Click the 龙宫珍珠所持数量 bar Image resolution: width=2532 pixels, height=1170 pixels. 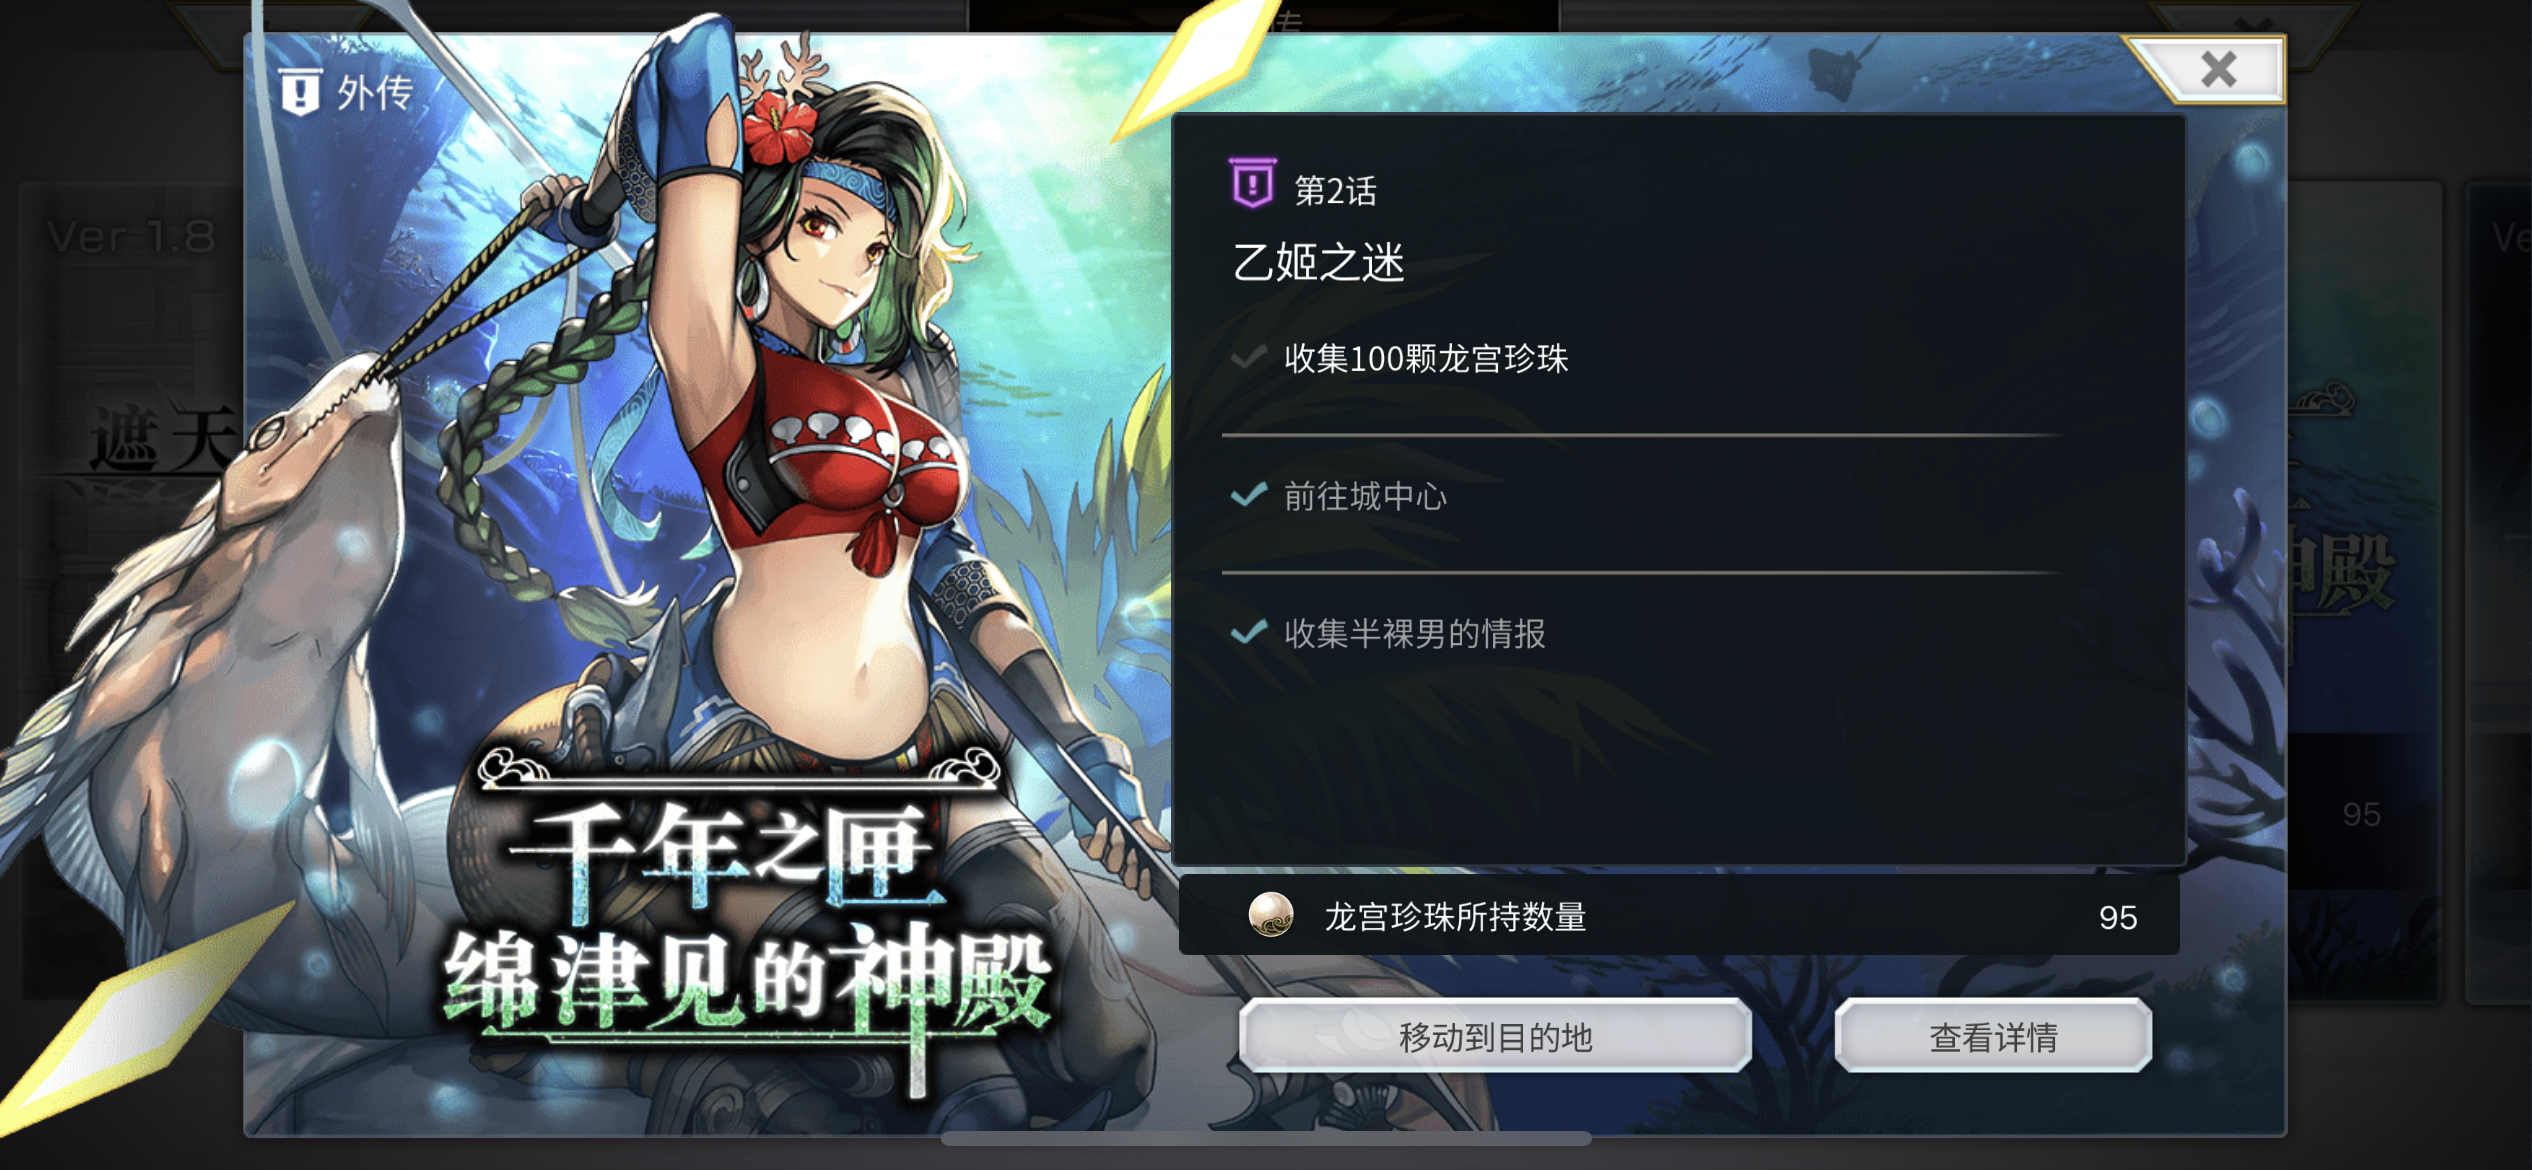point(1679,915)
